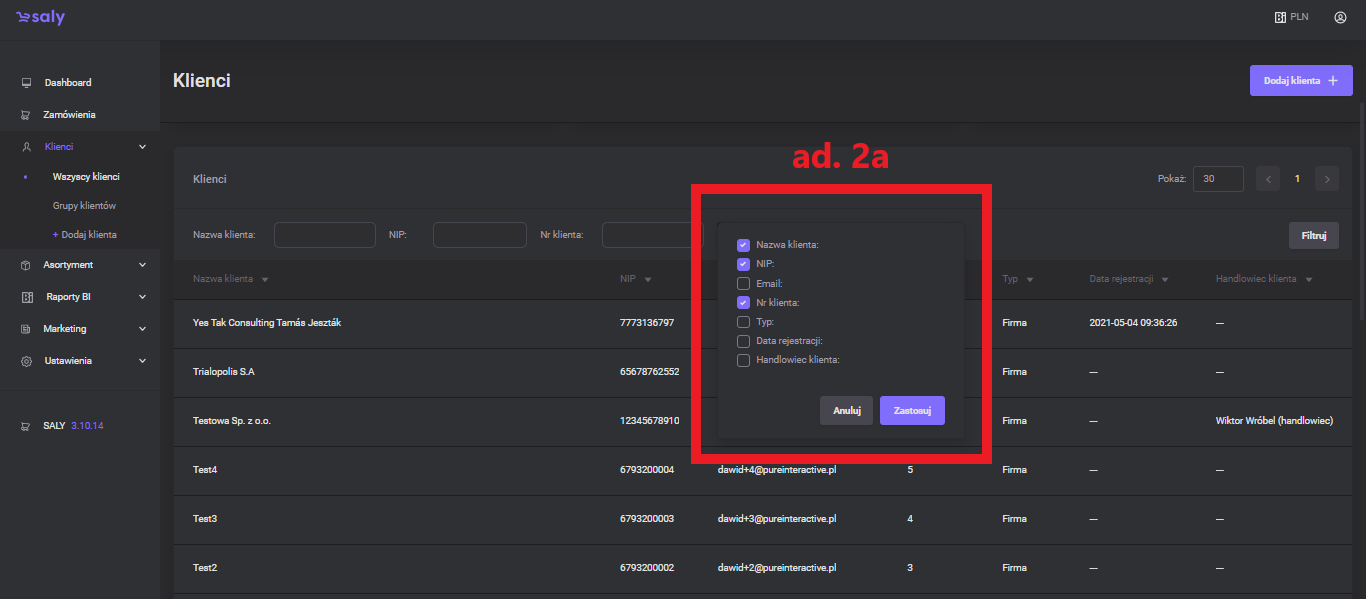The height and width of the screenshot is (599, 1366).
Task: Sort by NIP column arrow
Action: pos(648,280)
